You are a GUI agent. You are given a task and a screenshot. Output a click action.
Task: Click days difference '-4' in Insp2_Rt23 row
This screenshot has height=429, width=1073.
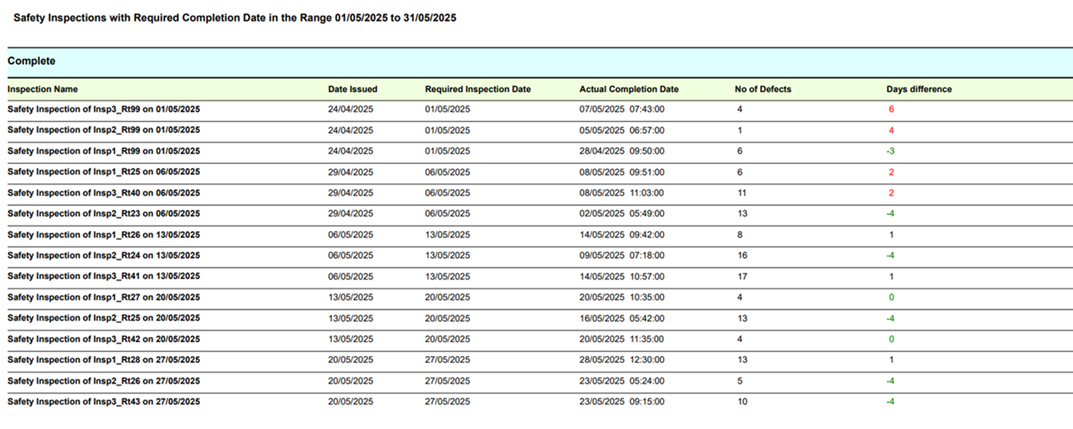pos(891,213)
